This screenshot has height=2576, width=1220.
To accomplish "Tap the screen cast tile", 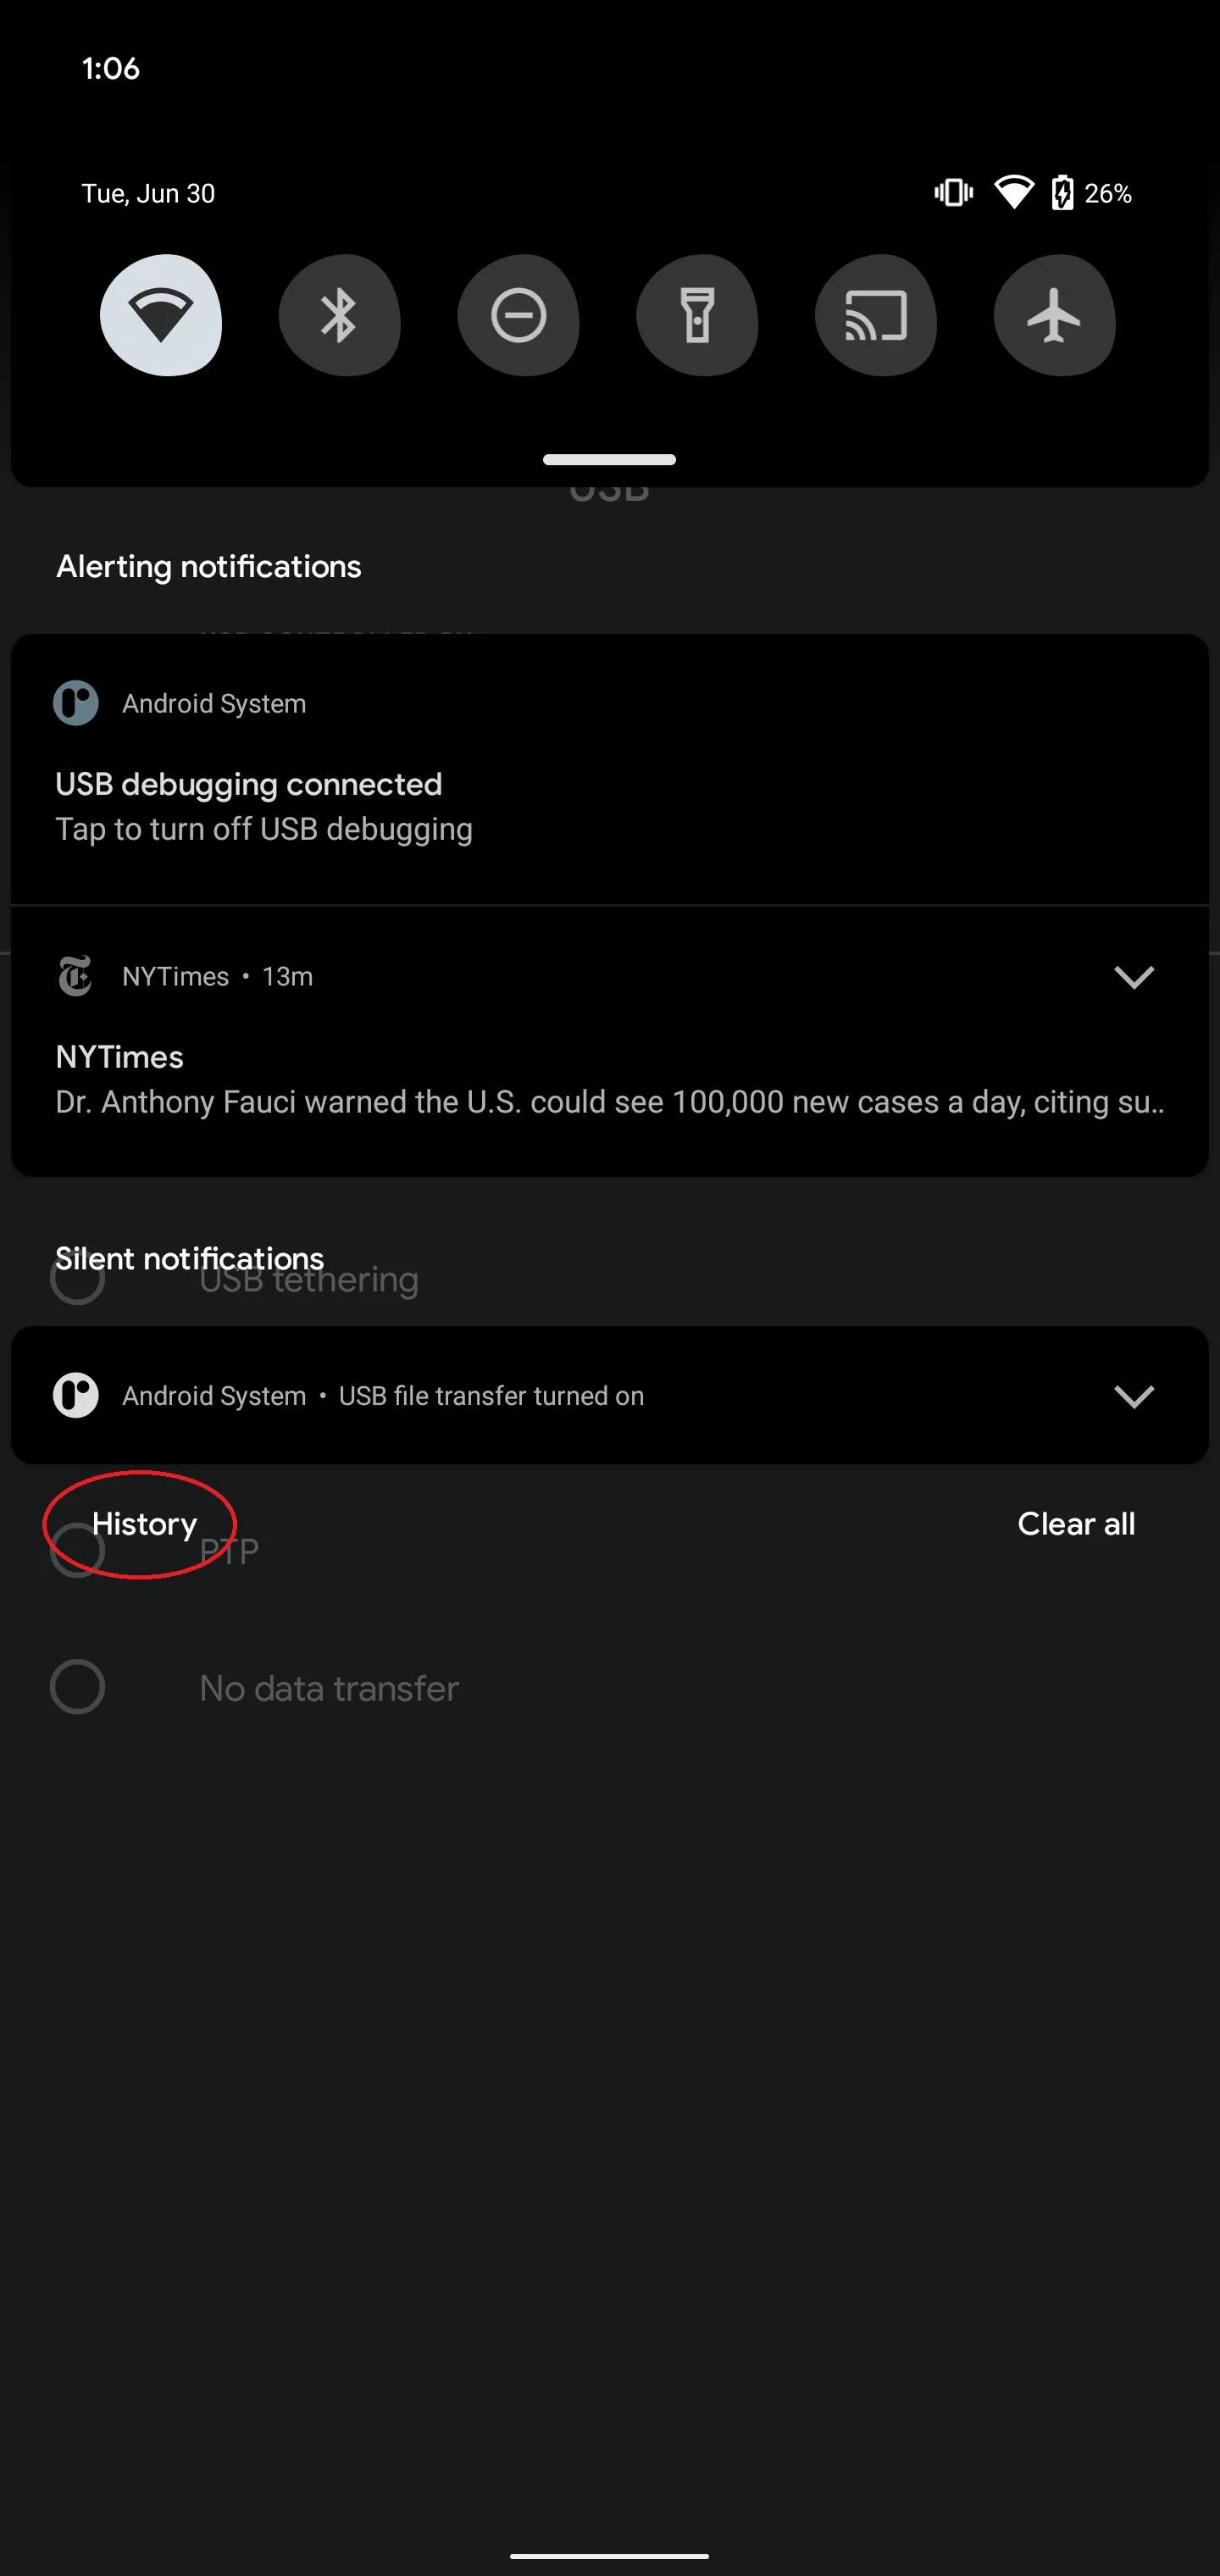I will pos(876,315).
